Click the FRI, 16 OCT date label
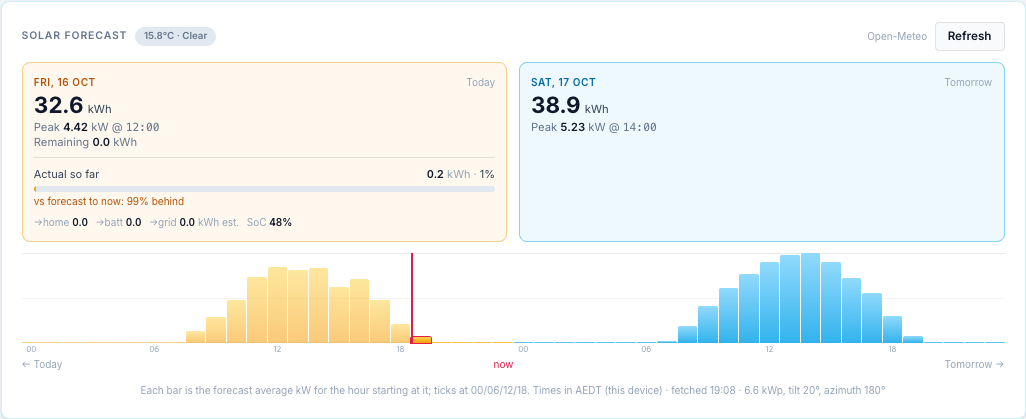 (x=64, y=82)
